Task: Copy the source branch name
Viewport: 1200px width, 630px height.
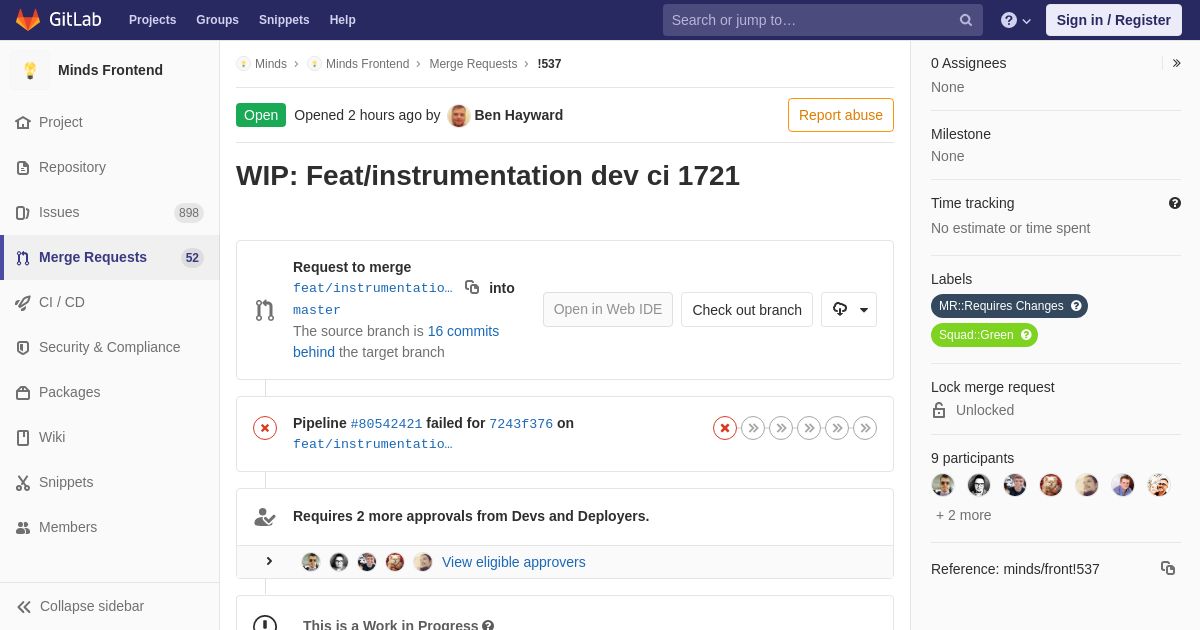Action: click(x=472, y=287)
